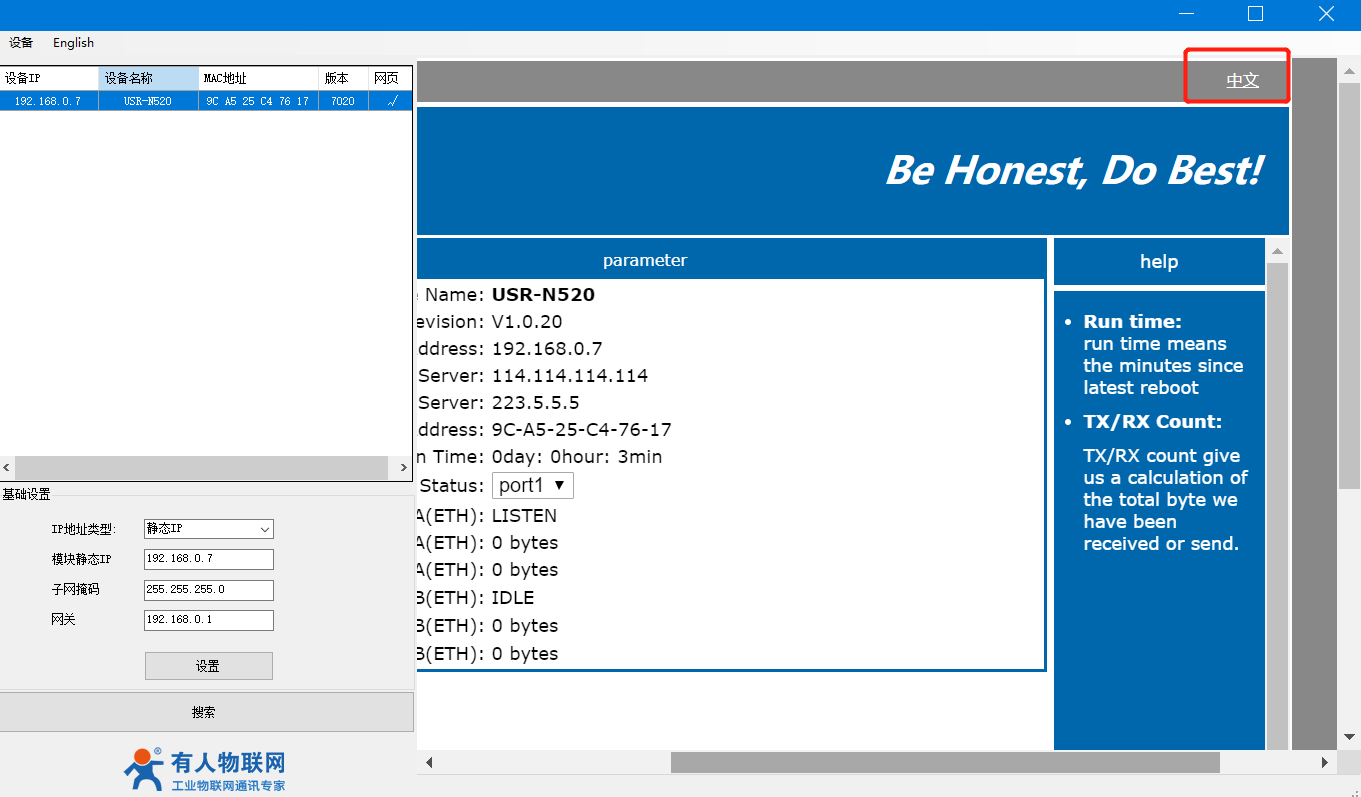Screen dimensions: 1361x797
Task: Click the 'TX/RX Count:' help heading
Action: click(1152, 422)
